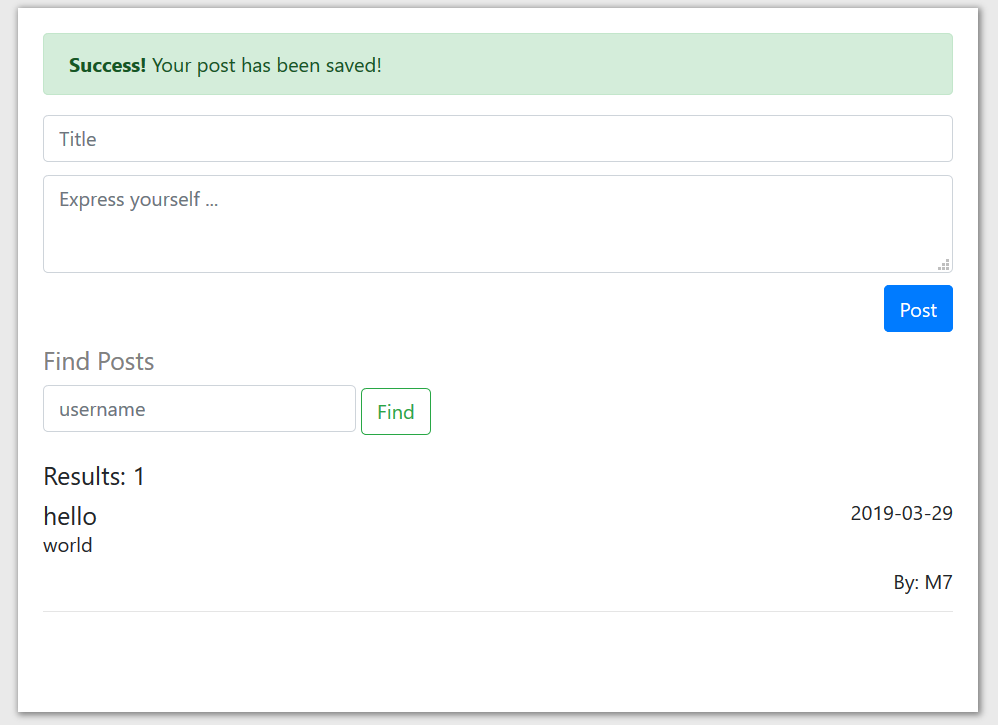Click the post body text 'world'

tap(68, 546)
